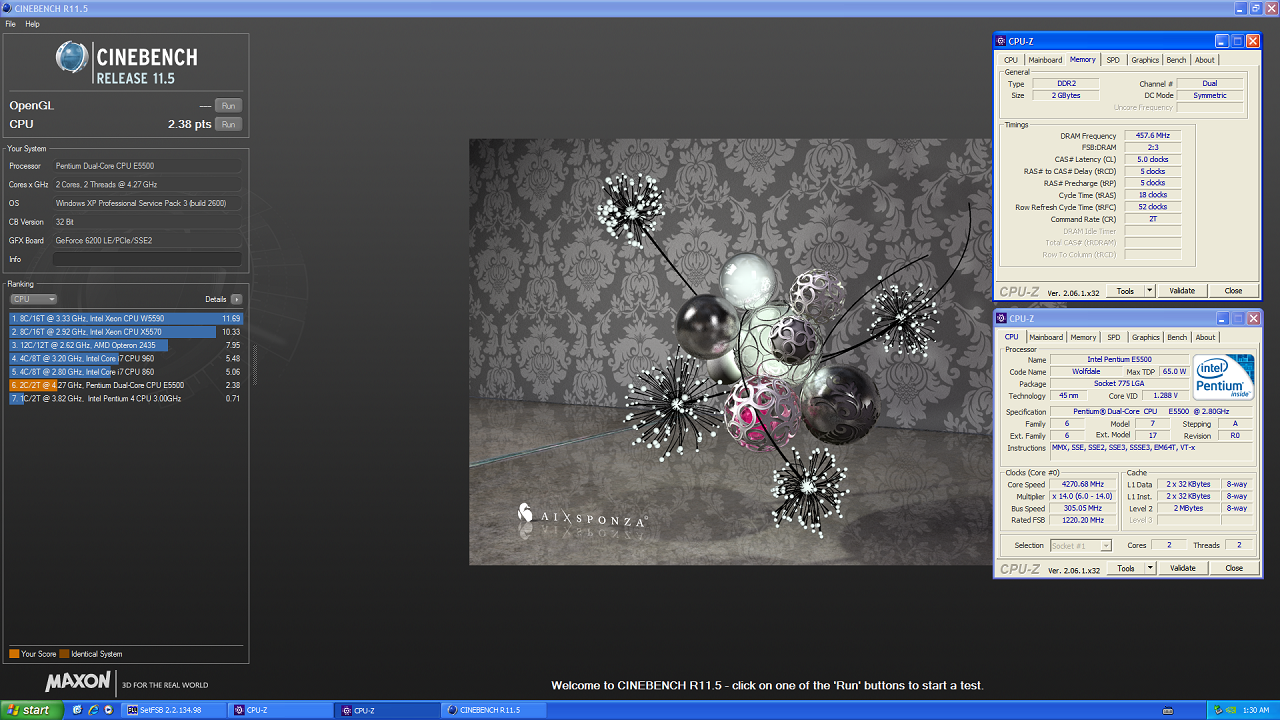Open Bench tab in the CPU-Z window showing the DRAM timings

[x=1177, y=60]
